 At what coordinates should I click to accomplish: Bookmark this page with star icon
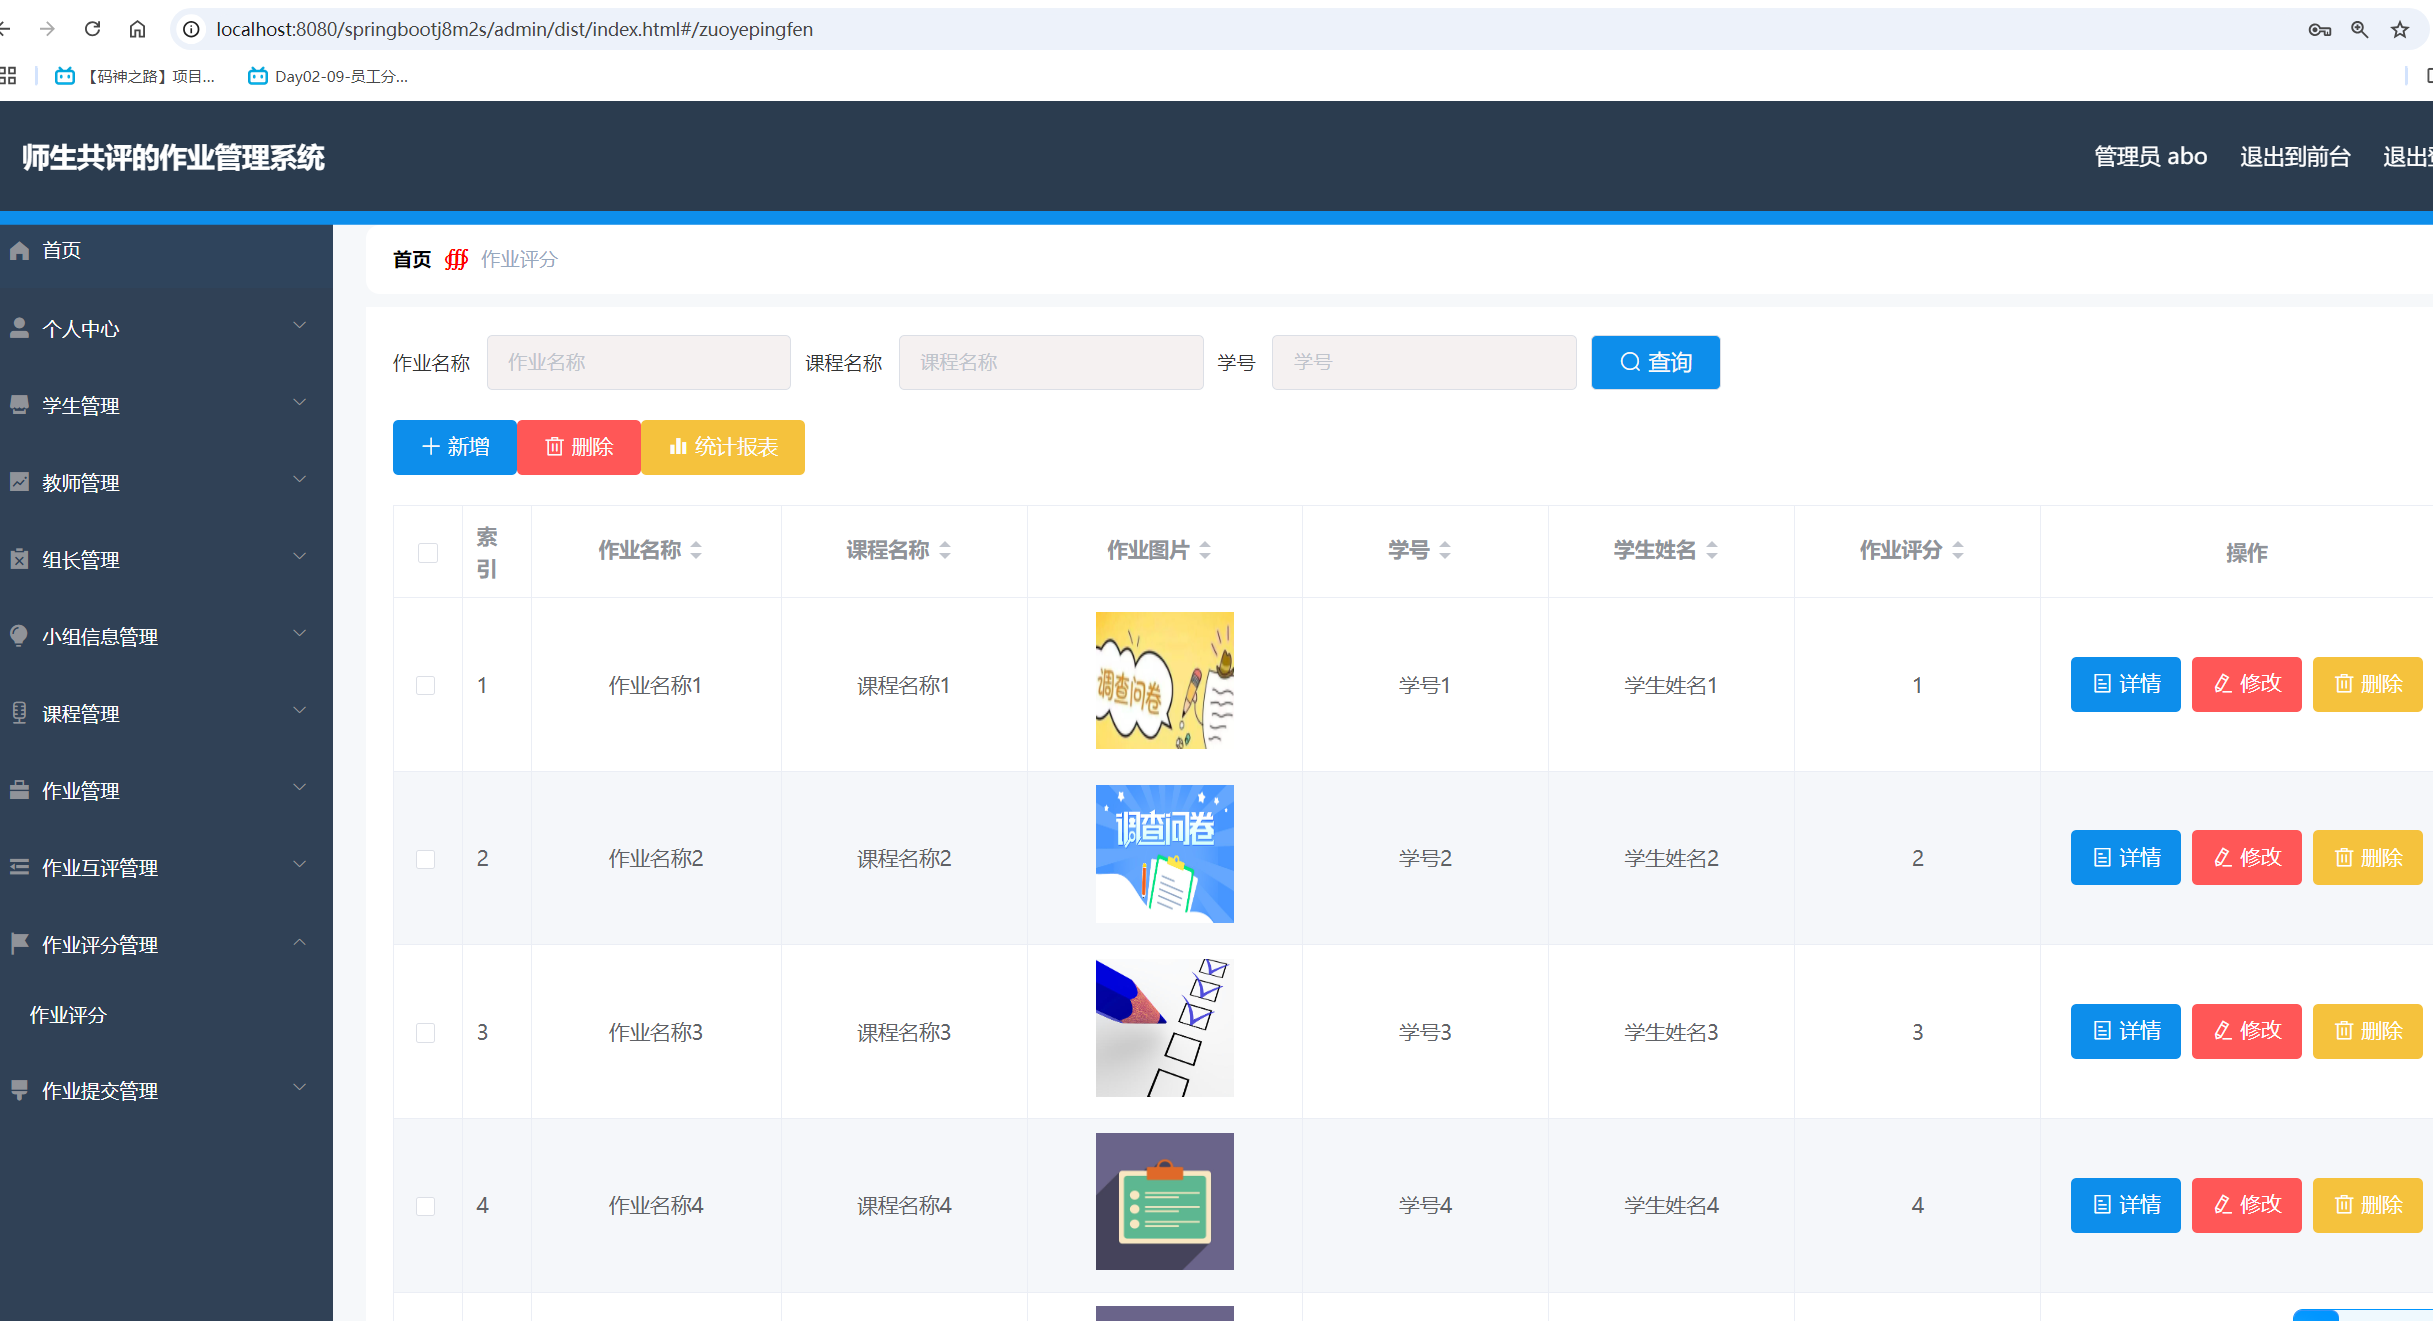point(2400,29)
